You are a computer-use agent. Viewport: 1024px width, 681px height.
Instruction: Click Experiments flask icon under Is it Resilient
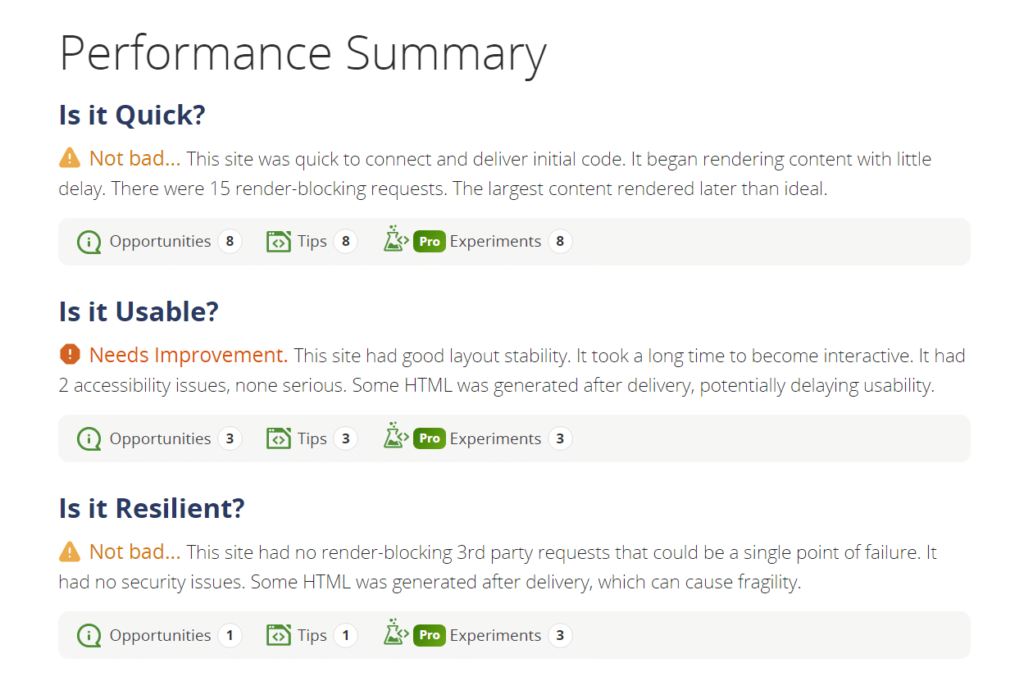pyautogui.click(x=394, y=635)
